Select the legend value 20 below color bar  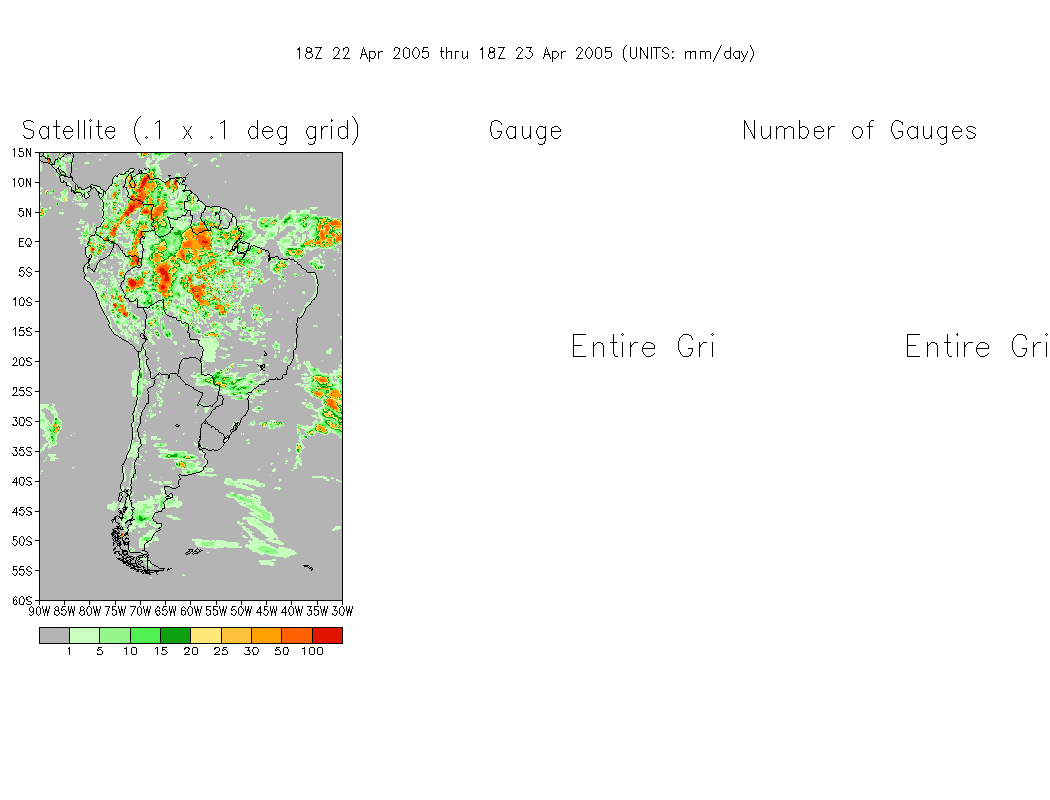(x=191, y=651)
